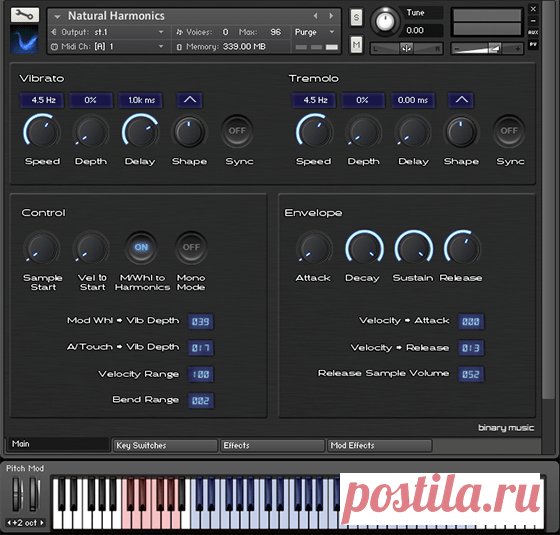Click Vibrato Speed 4.5 Hz value
This screenshot has height=535, width=560.
tap(42, 100)
